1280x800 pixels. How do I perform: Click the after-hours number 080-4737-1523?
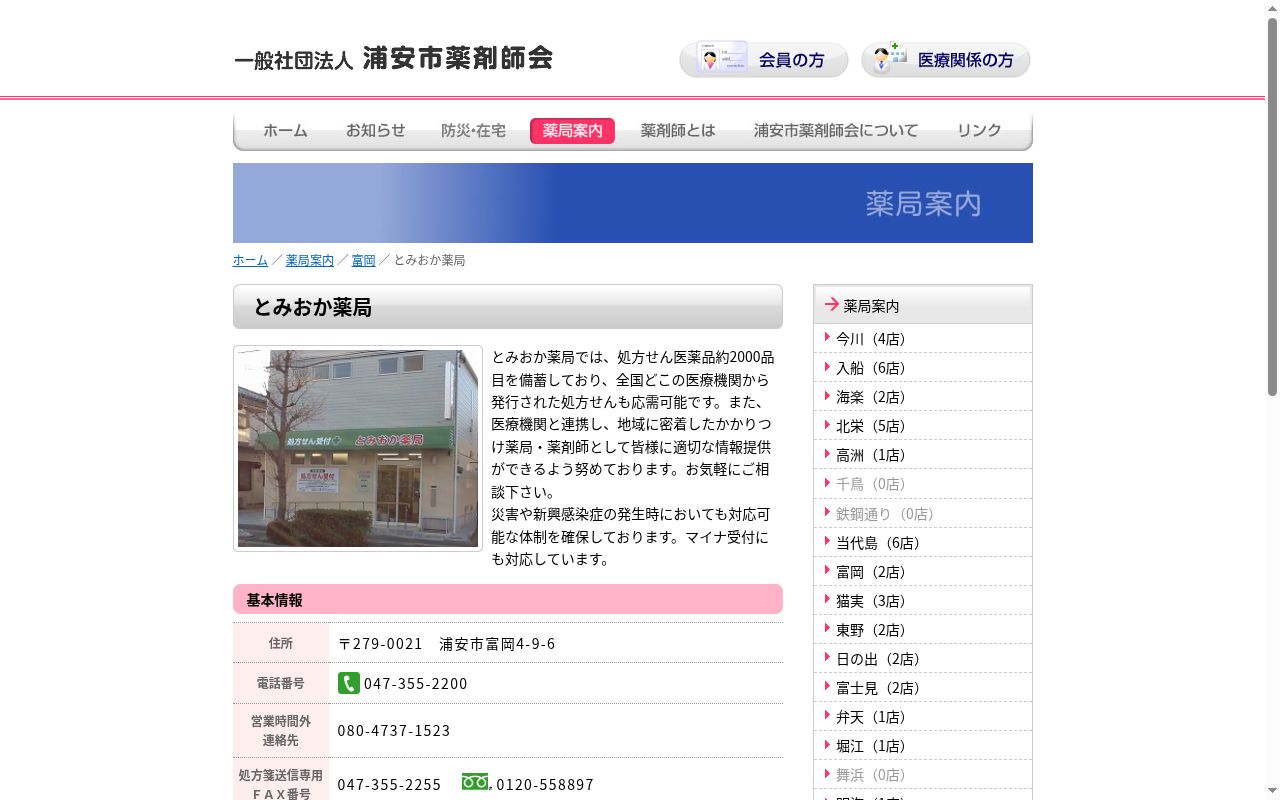[394, 731]
